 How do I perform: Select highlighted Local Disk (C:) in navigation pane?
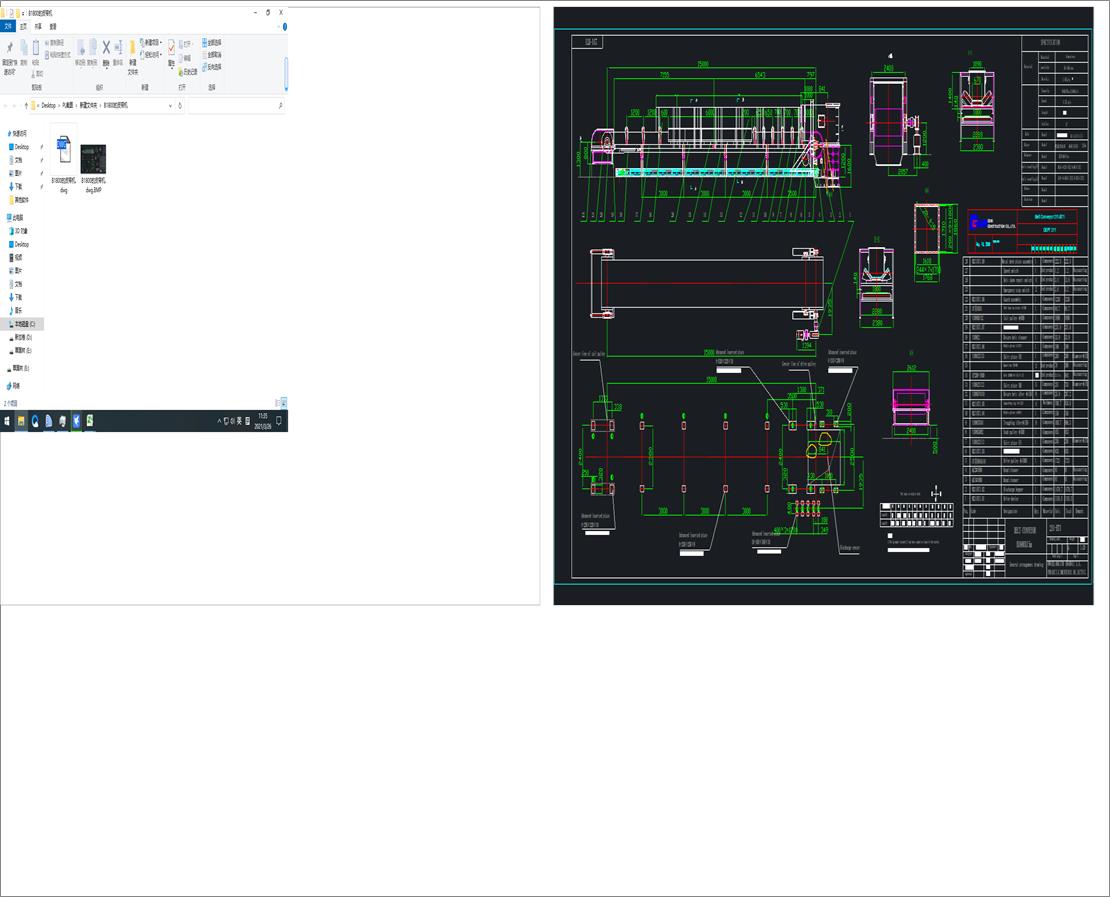point(23,324)
